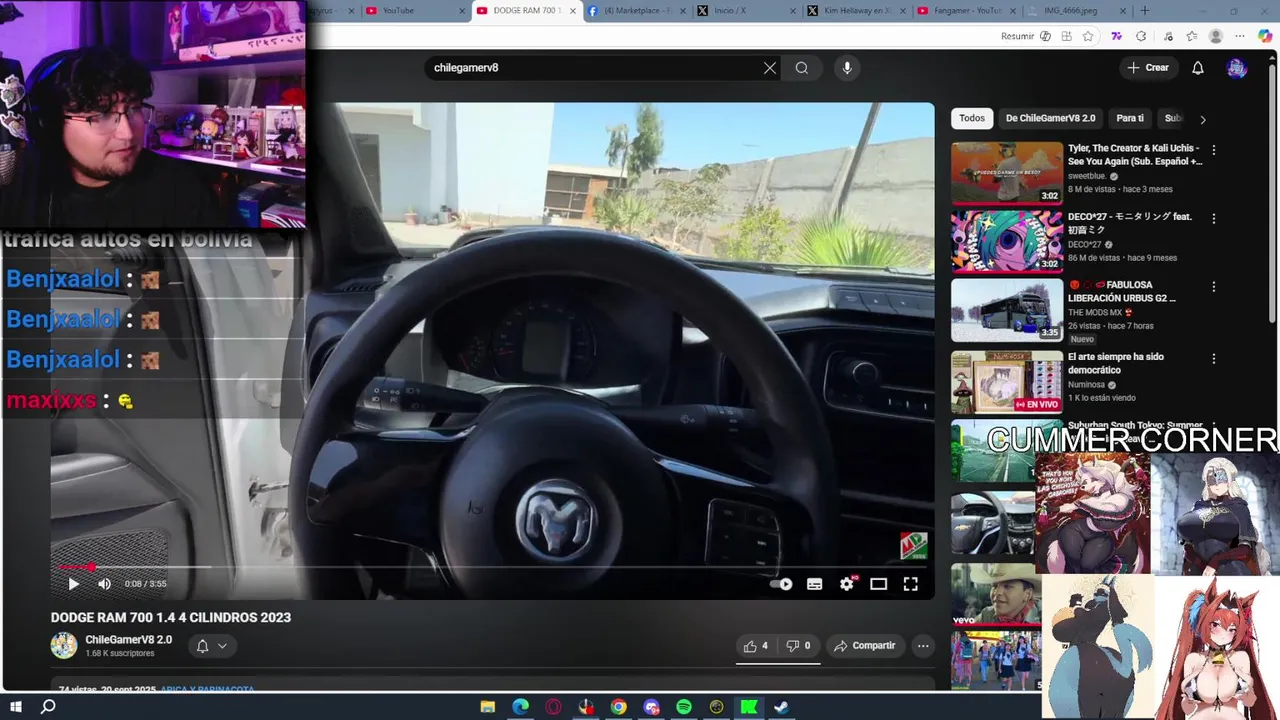
Task: Open the THE MODS MX bus video thumbnail
Action: [x=1007, y=310]
